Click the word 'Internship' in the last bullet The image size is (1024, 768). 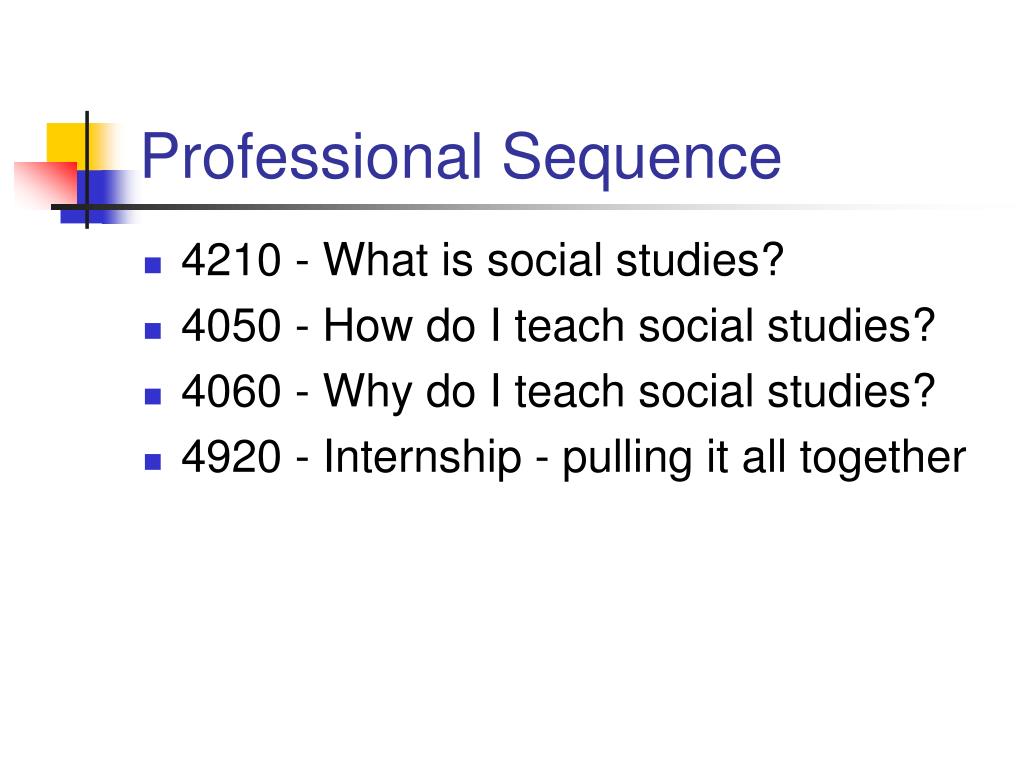coord(423,458)
